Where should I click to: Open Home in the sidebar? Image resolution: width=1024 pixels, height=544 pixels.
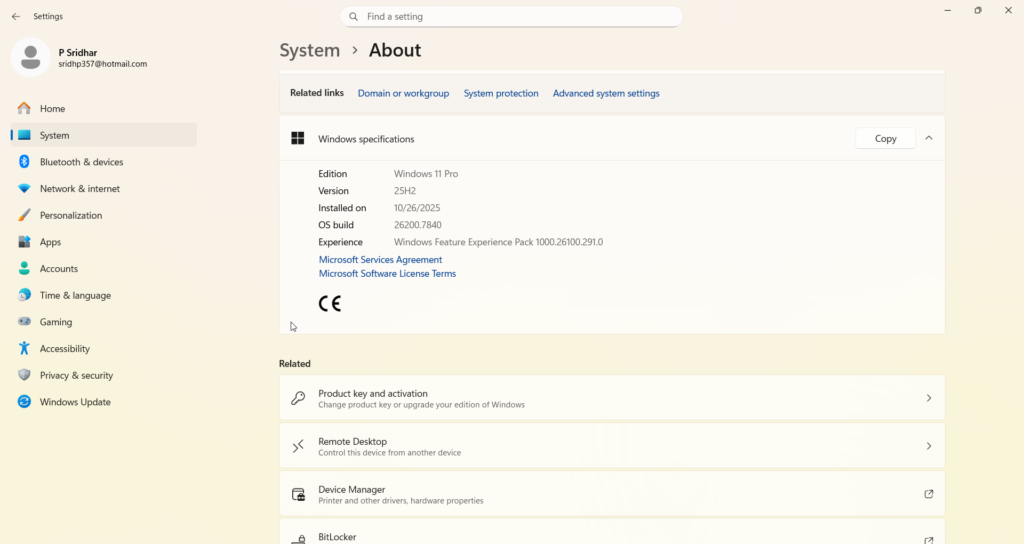(103, 108)
